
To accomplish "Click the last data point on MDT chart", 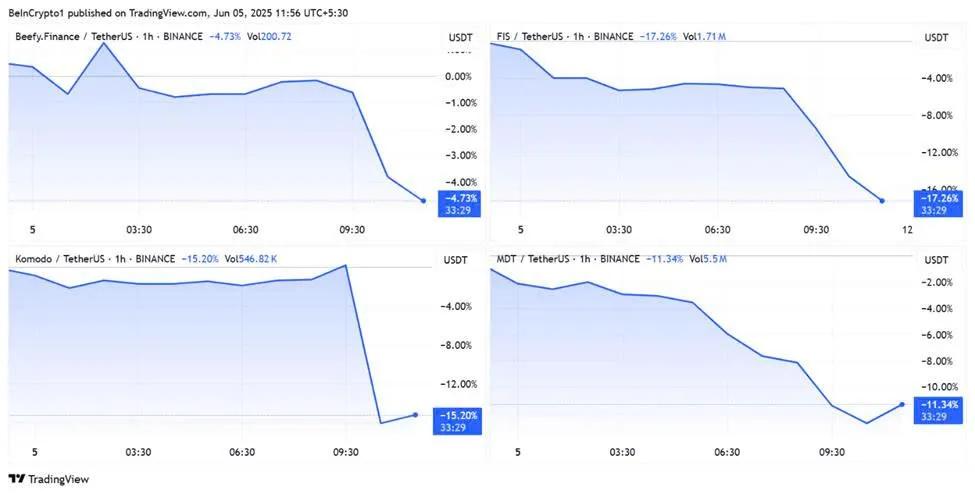I will pyautogui.click(x=902, y=404).
